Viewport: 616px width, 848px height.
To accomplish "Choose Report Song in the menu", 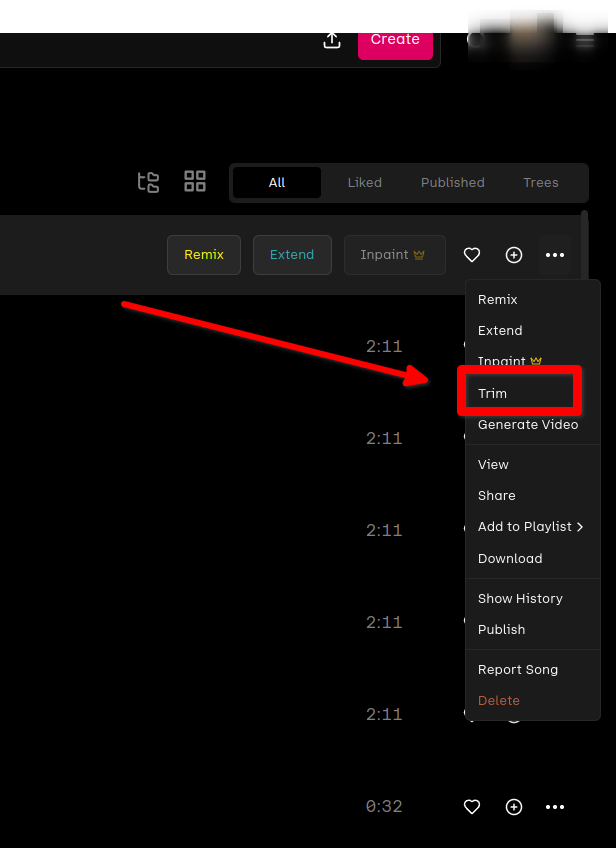I will click(x=533, y=670).
